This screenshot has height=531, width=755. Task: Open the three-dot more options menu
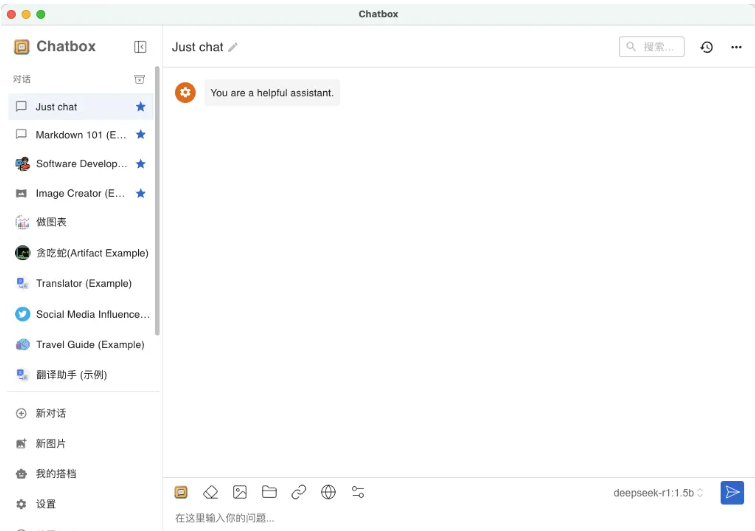coord(736,47)
